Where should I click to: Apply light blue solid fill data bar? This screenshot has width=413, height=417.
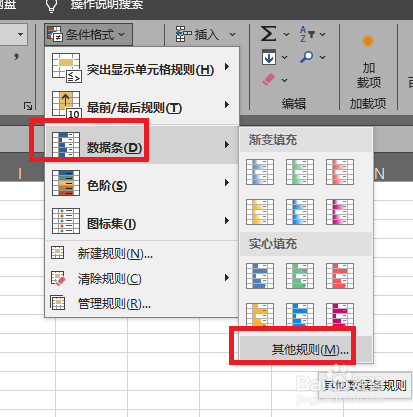tap(300, 315)
